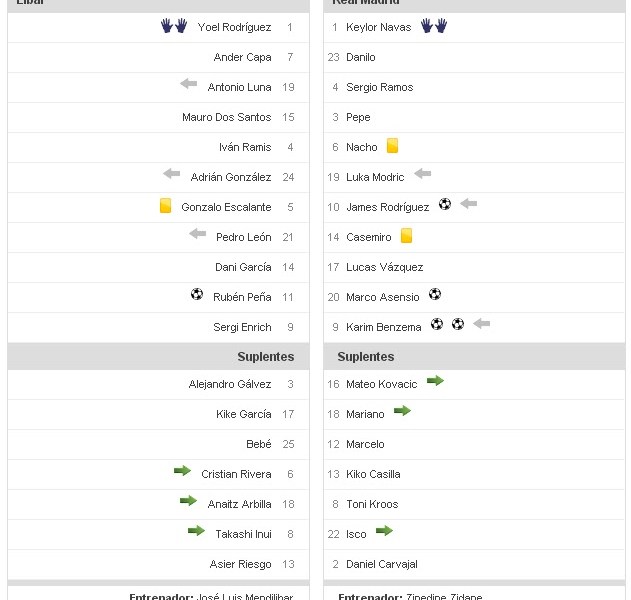Open Sergio Ramos player profile
Viewport: 631px width, 600px height.
tap(379, 87)
